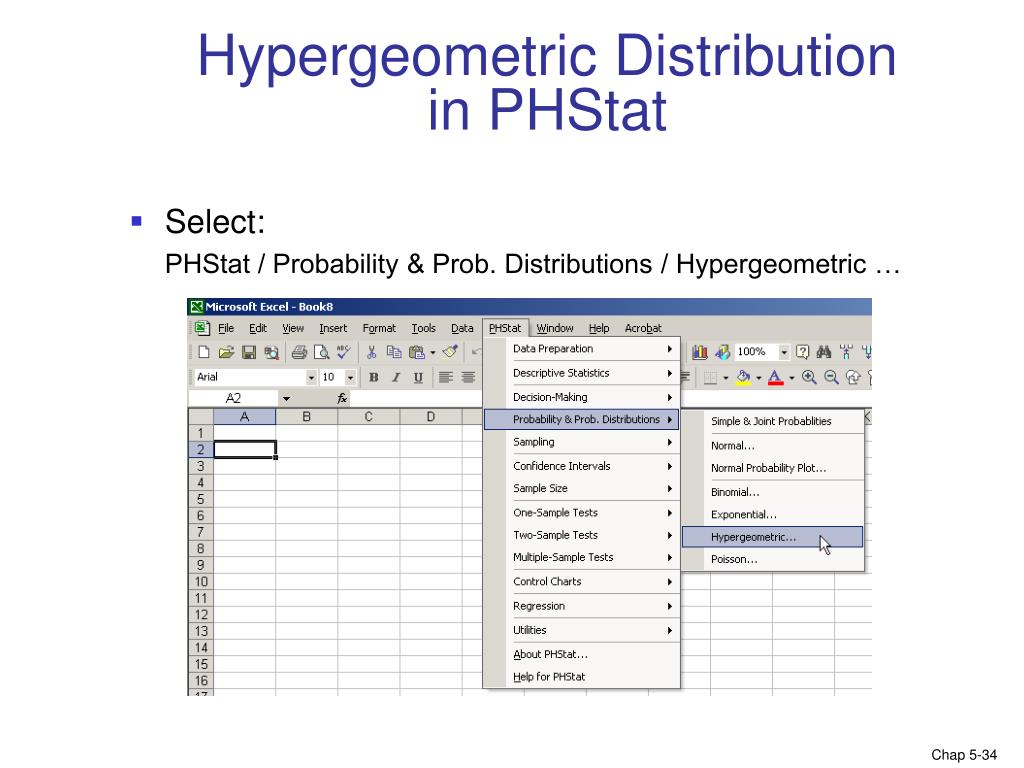Open Print Preview with magnifier page icon
This screenshot has height=768, width=1024.
(x=321, y=353)
